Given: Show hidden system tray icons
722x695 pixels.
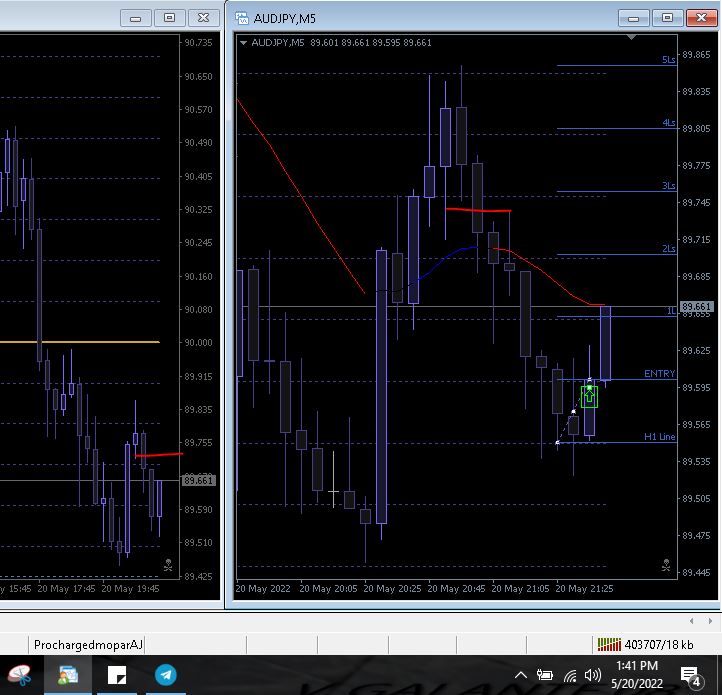Looking at the screenshot, I should point(521,675).
